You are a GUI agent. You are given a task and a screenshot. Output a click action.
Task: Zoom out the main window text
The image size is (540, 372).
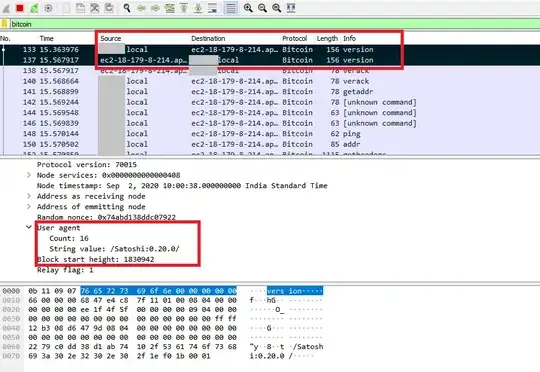click(x=262, y=8)
